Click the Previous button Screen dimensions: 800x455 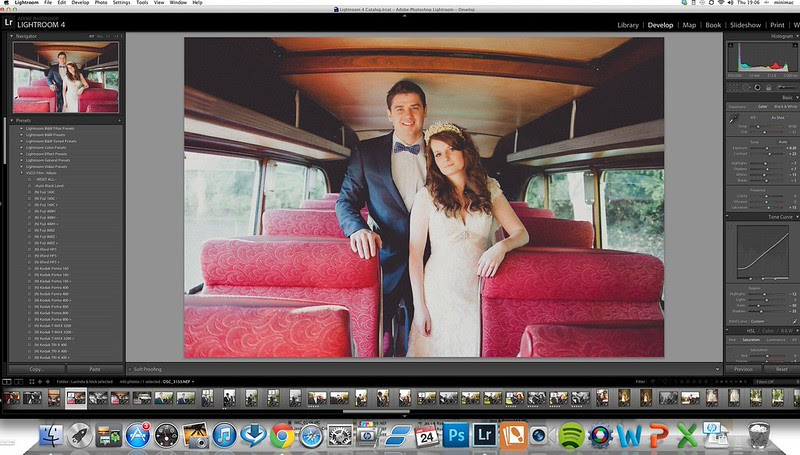(743, 369)
